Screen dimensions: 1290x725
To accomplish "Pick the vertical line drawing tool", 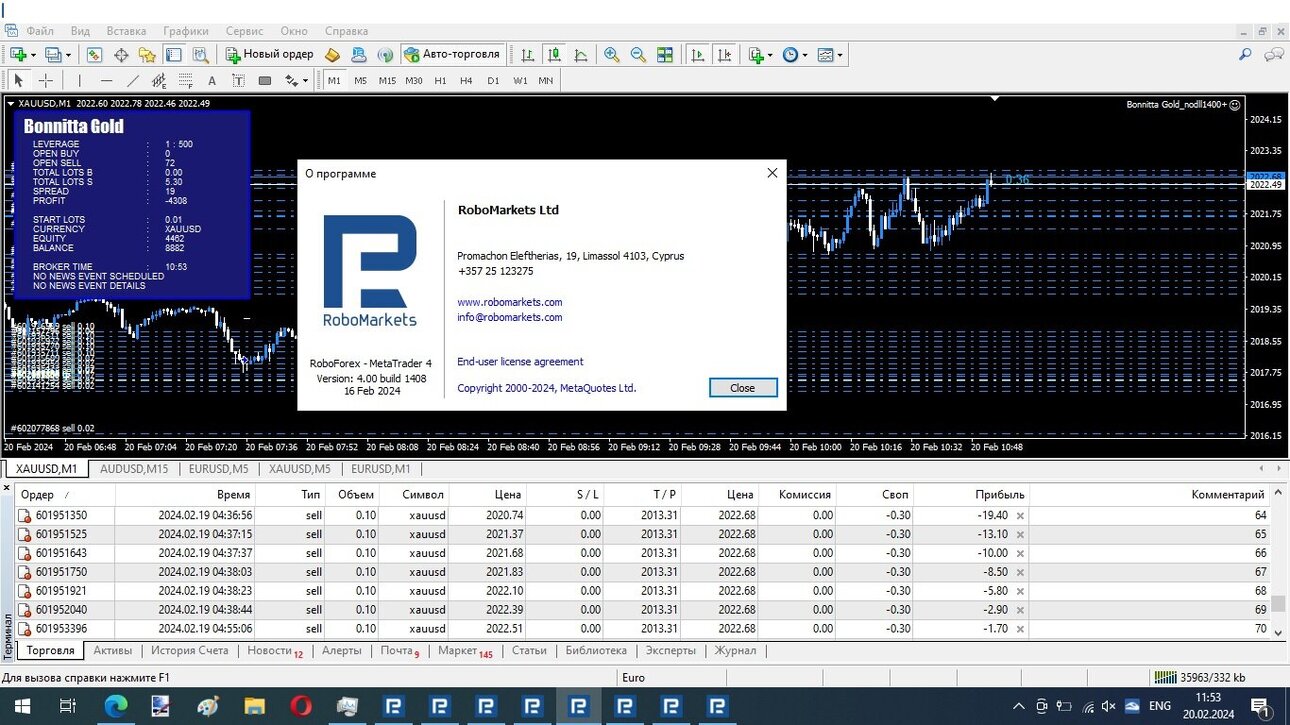I will pos(80,80).
